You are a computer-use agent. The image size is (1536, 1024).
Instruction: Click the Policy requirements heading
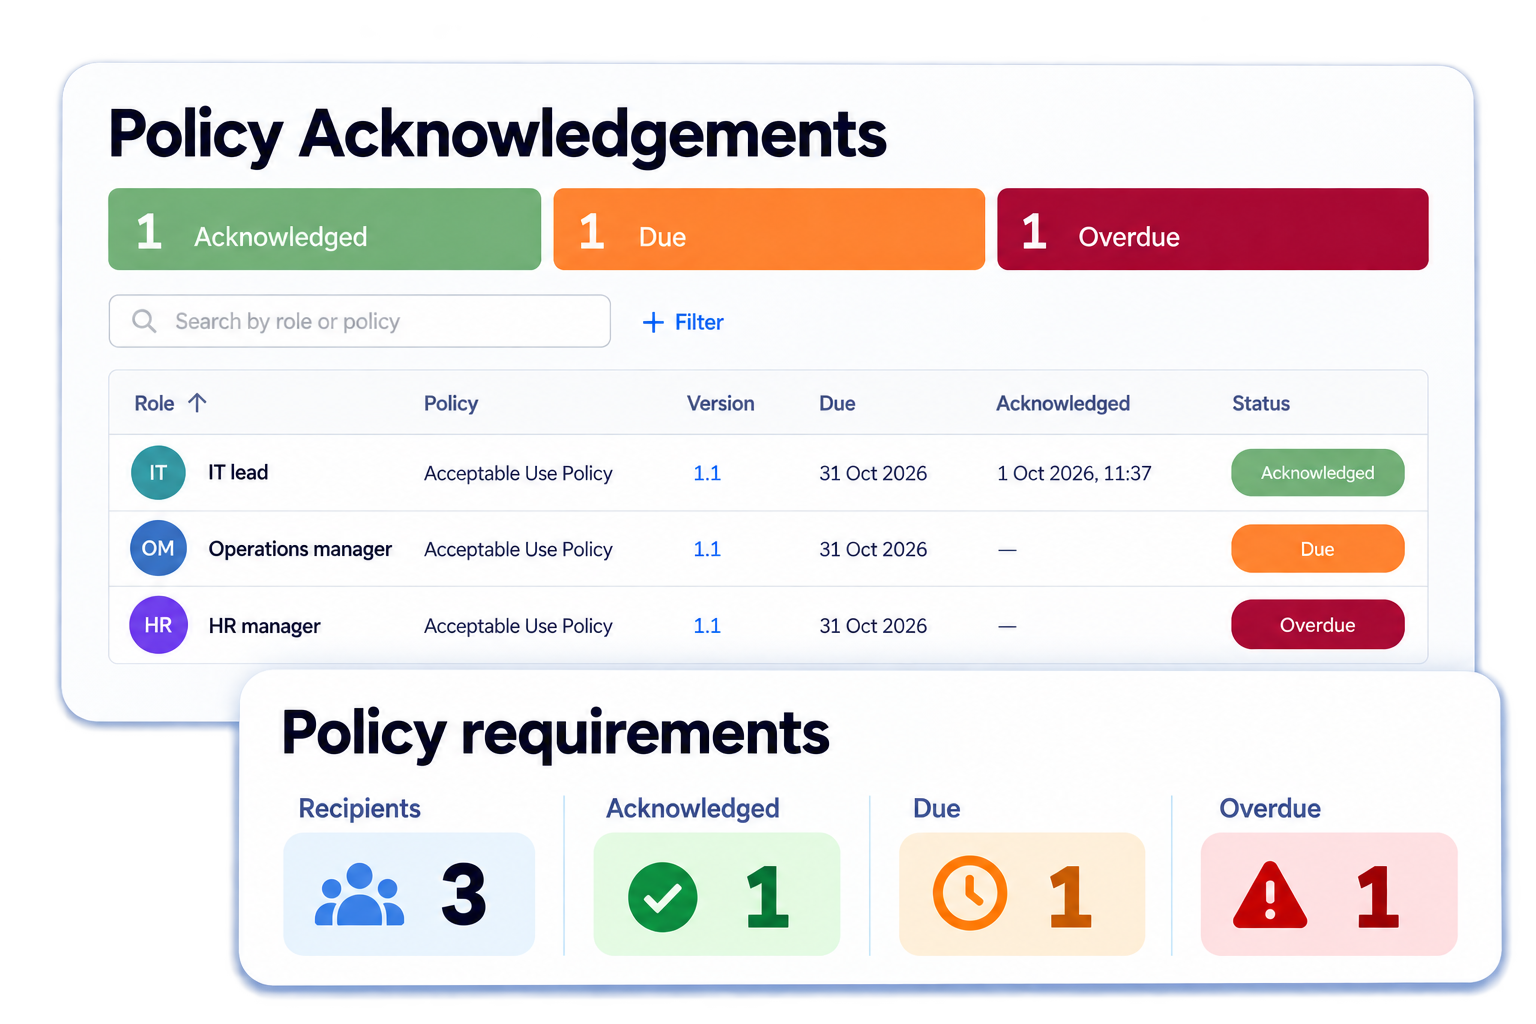pyautogui.click(x=556, y=734)
